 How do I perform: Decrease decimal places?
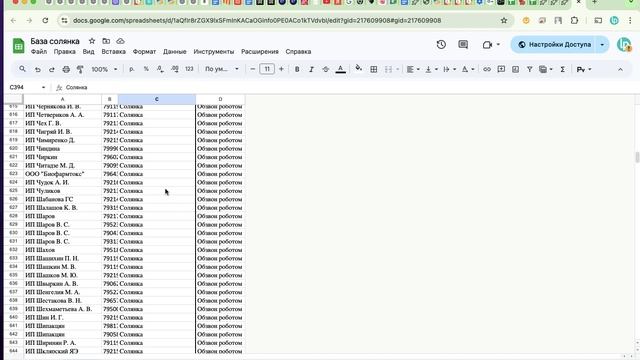click(160, 69)
